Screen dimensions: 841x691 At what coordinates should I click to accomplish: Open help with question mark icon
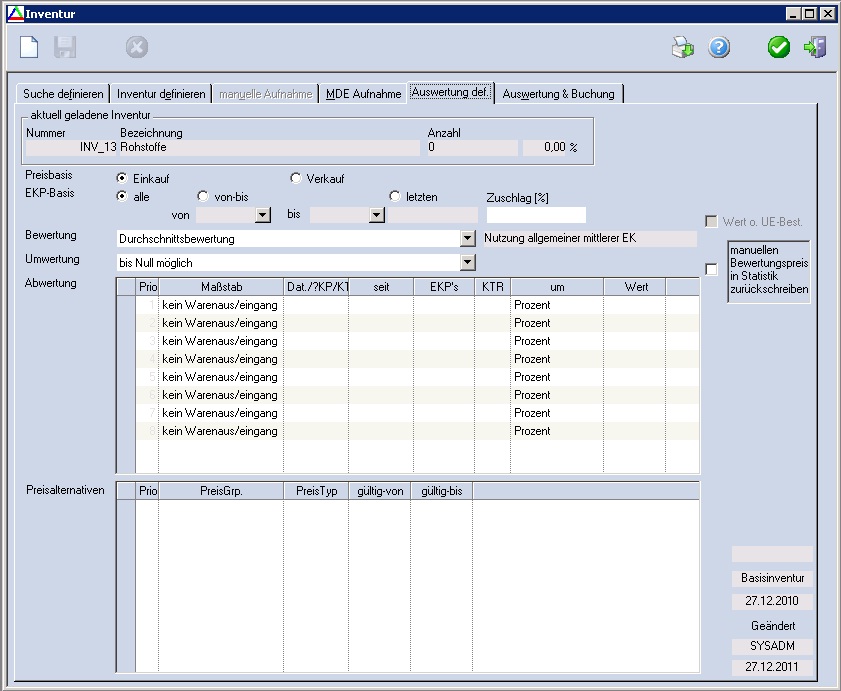[x=719, y=47]
